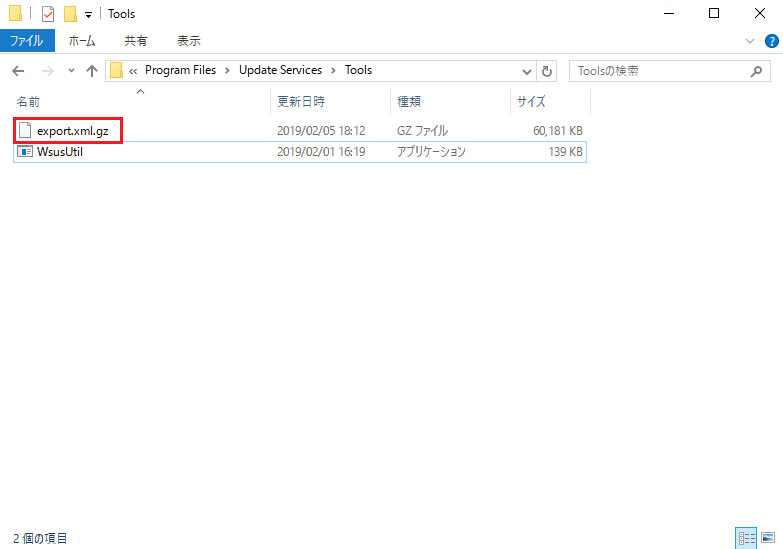Open the ribbon help question mark

point(770,41)
